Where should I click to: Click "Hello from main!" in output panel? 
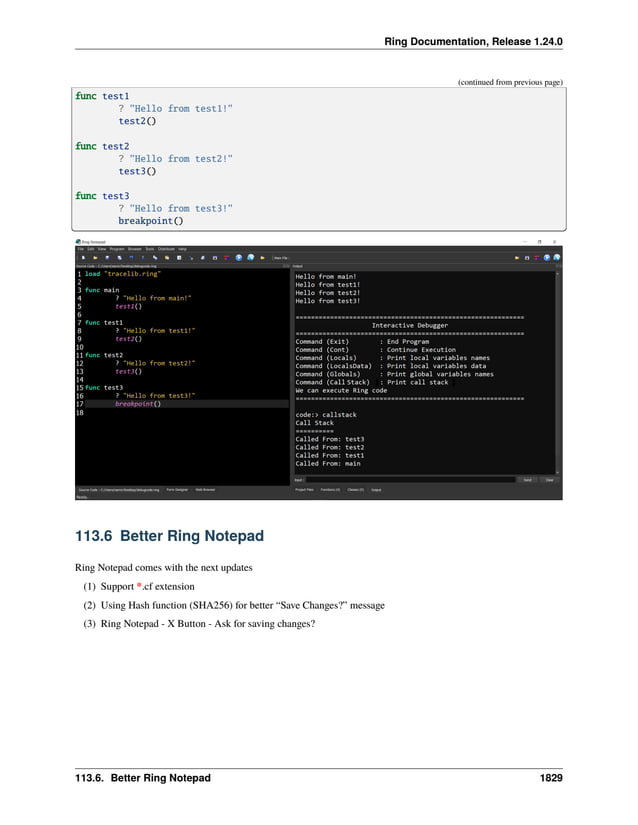(x=326, y=276)
